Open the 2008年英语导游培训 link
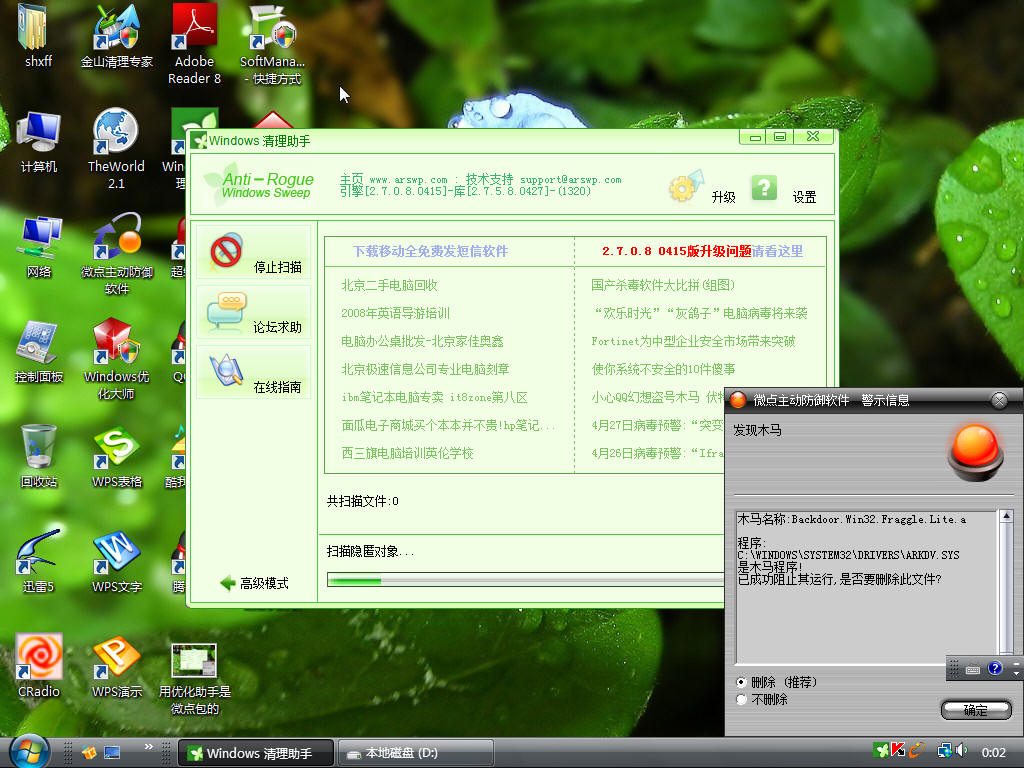 coord(395,313)
